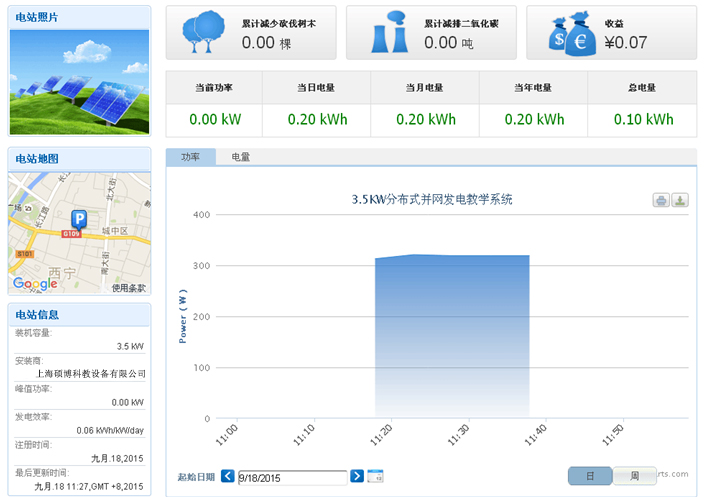Open the 使用条款 link on the map
Screen dimensions: 707x497
click(x=128, y=288)
